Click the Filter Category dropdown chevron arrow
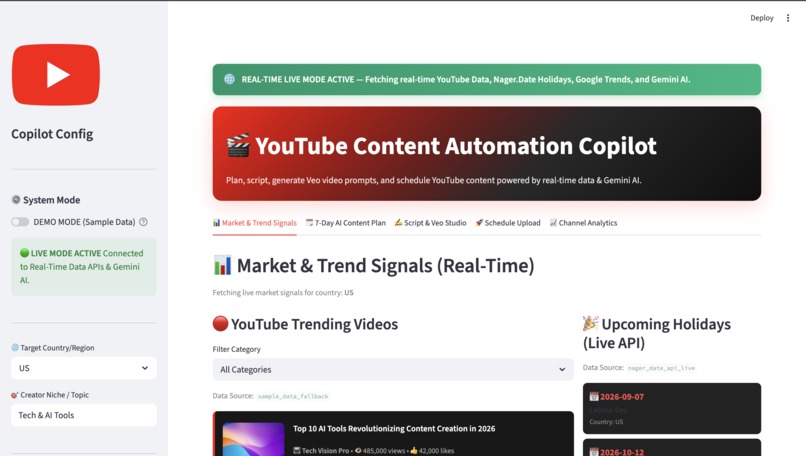Screen dimensions: 806x456 tap(562, 370)
